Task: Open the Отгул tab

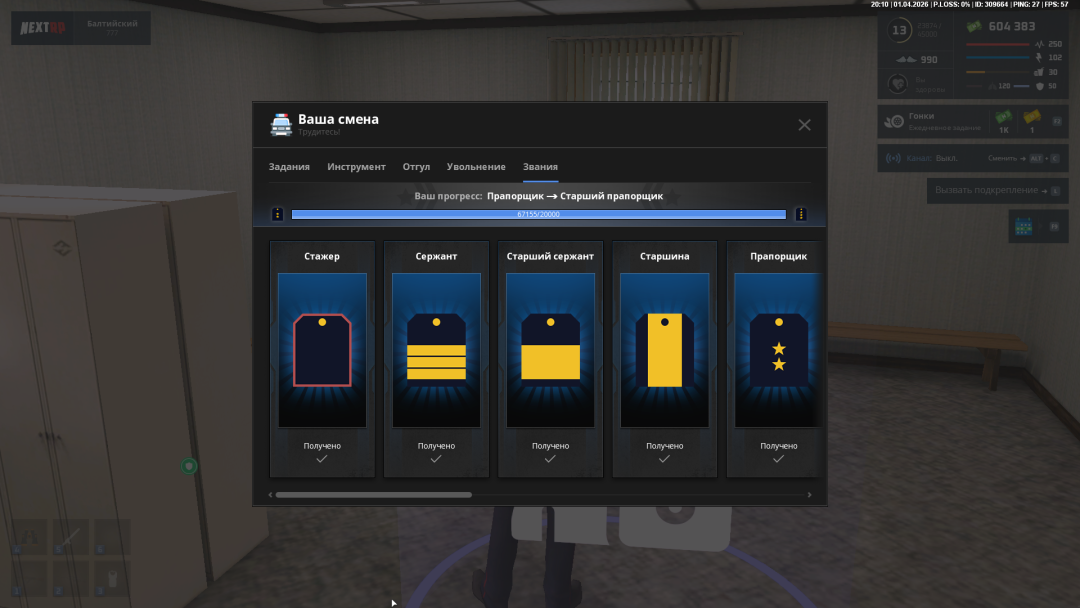Action: (x=416, y=167)
